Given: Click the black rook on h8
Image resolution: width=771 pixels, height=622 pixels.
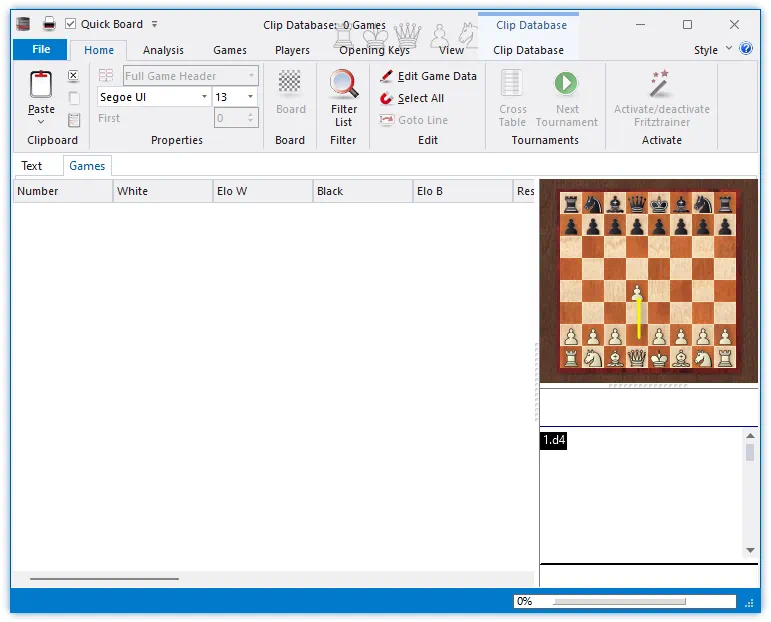Looking at the screenshot, I should click(725, 204).
